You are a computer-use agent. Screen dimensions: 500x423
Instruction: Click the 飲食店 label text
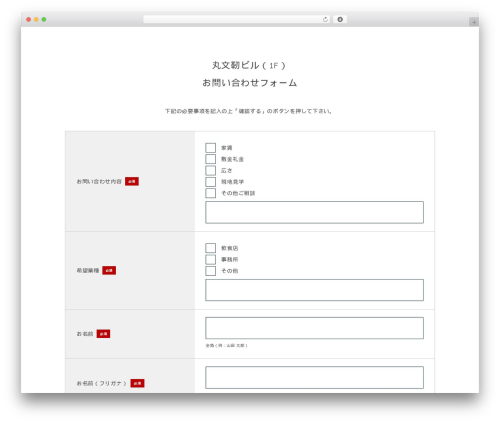(229, 248)
